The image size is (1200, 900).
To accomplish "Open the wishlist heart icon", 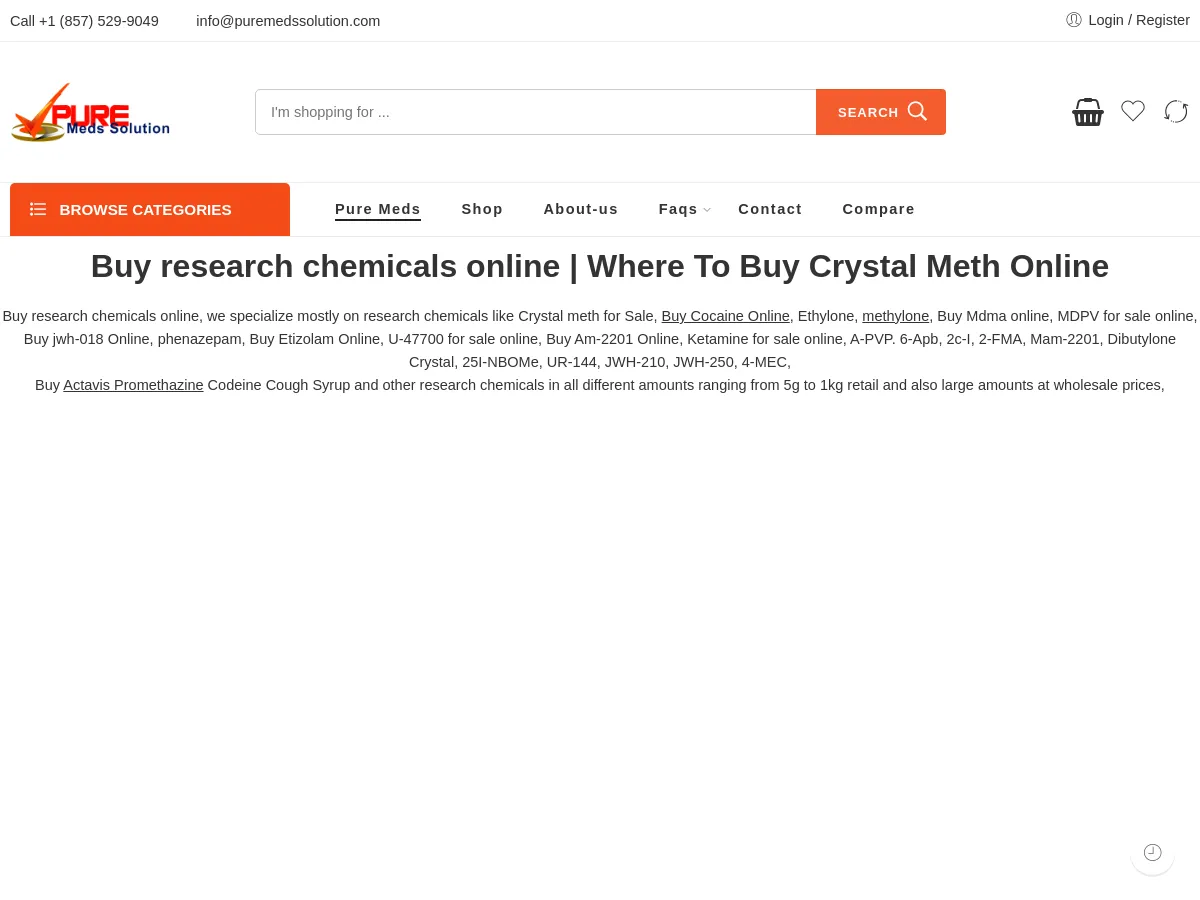I will click(1133, 111).
